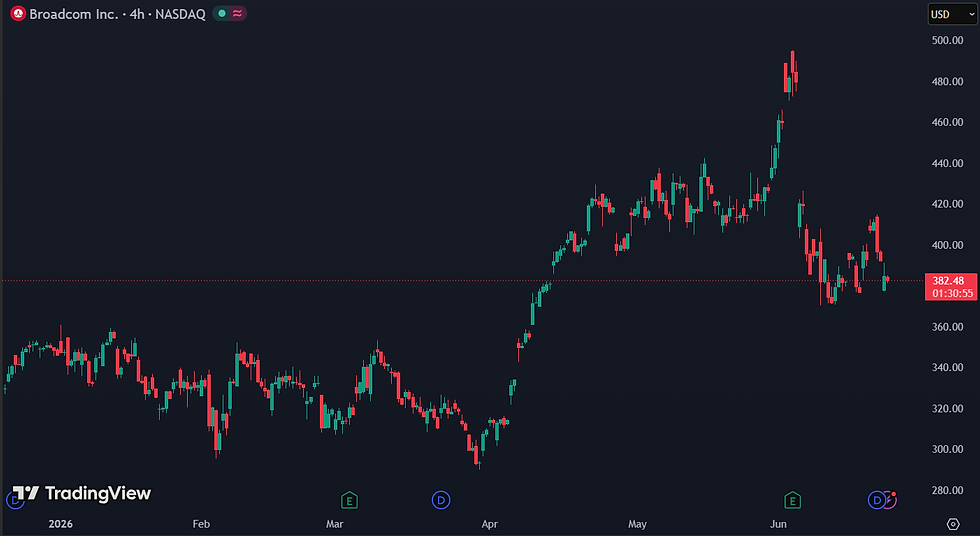The image size is (980, 536).
Task: Click the 460.00 price axis label
Action: click(x=948, y=122)
